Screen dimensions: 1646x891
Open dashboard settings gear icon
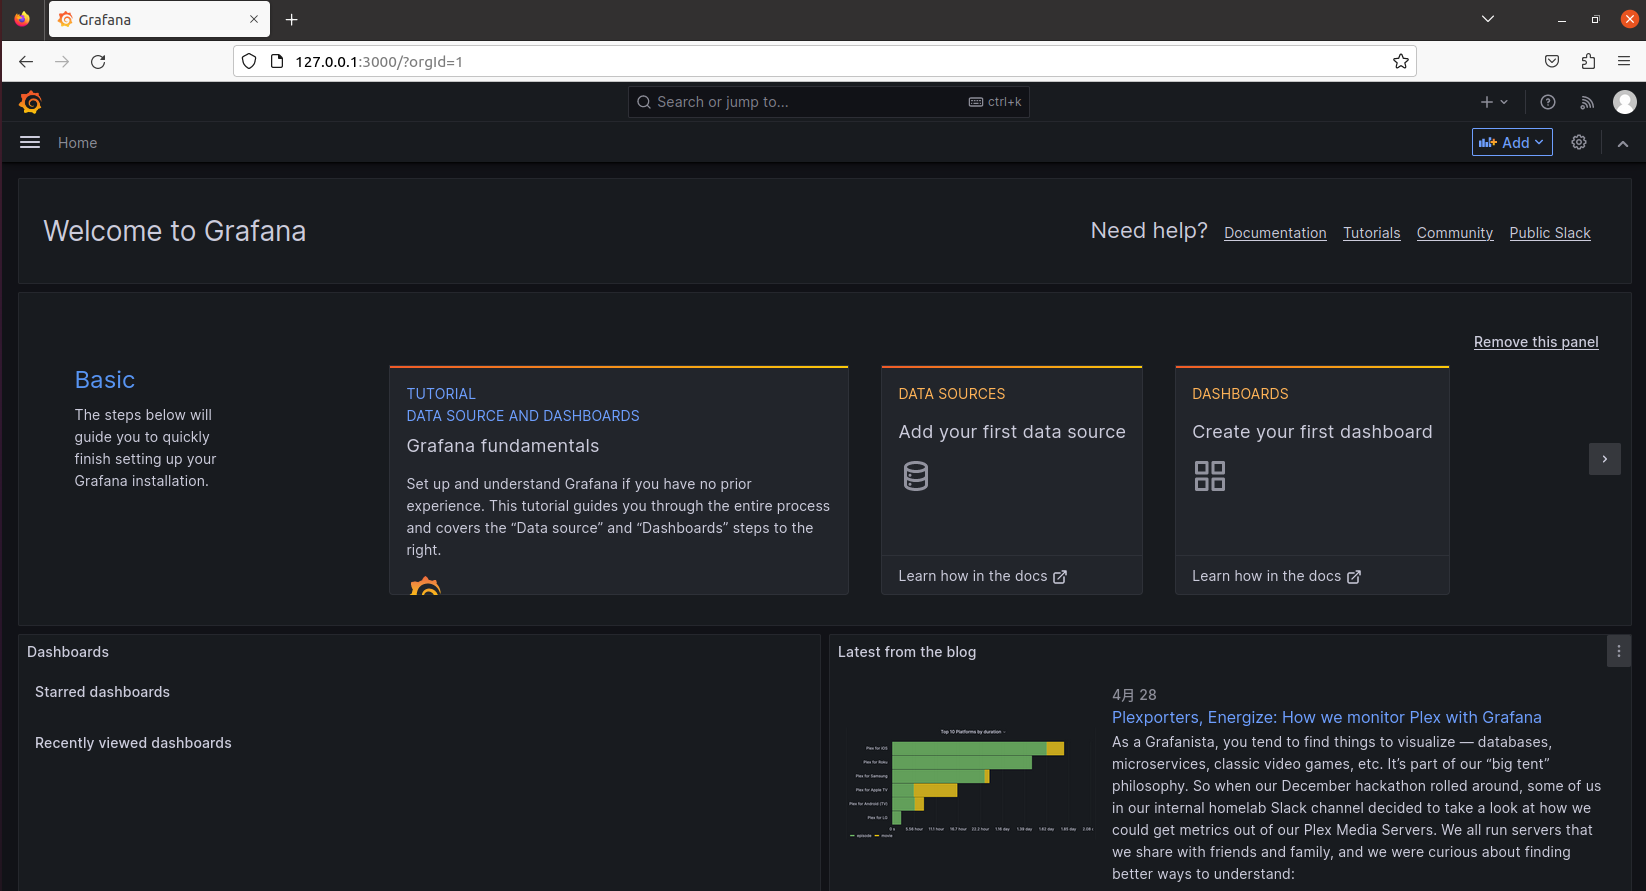point(1579,142)
